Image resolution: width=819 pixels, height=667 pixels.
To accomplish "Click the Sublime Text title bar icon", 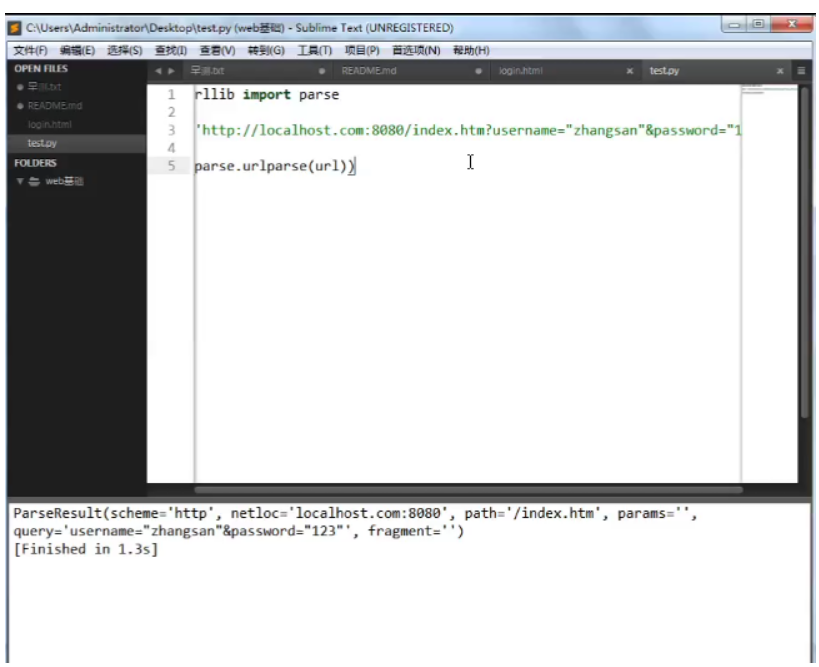I will [x=14, y=28].
